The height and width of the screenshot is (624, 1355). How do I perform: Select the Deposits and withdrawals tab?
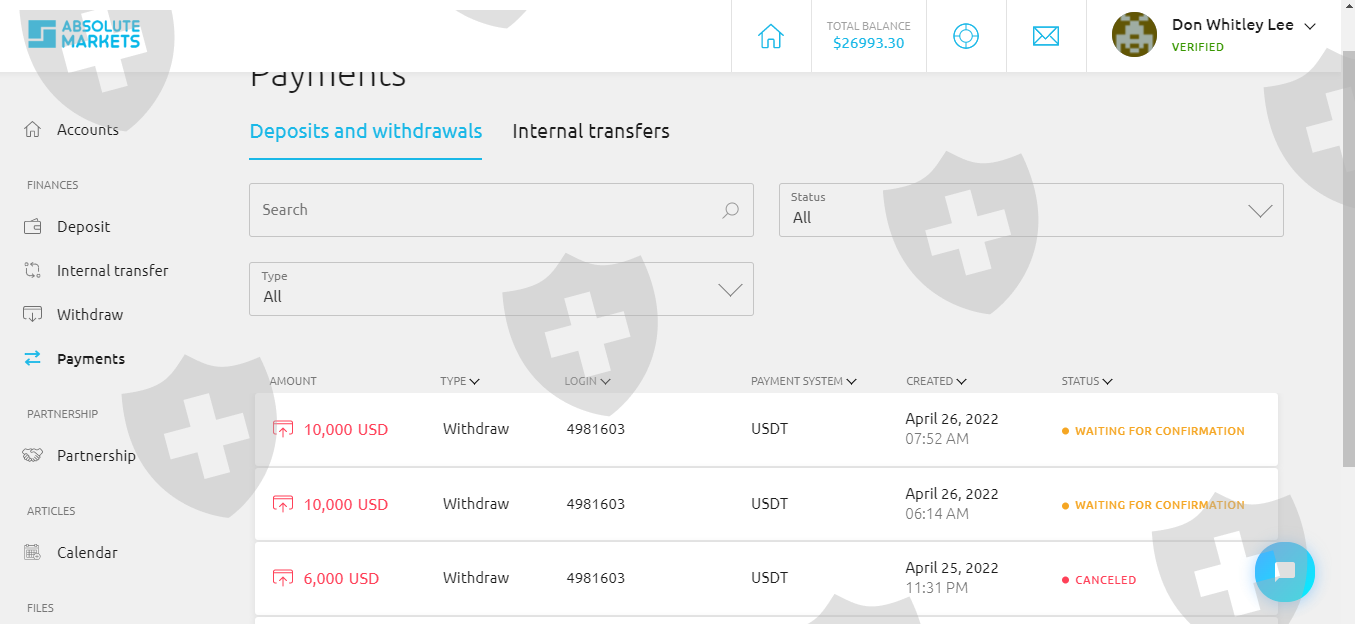pyautogui.click(x=366, y=131)
